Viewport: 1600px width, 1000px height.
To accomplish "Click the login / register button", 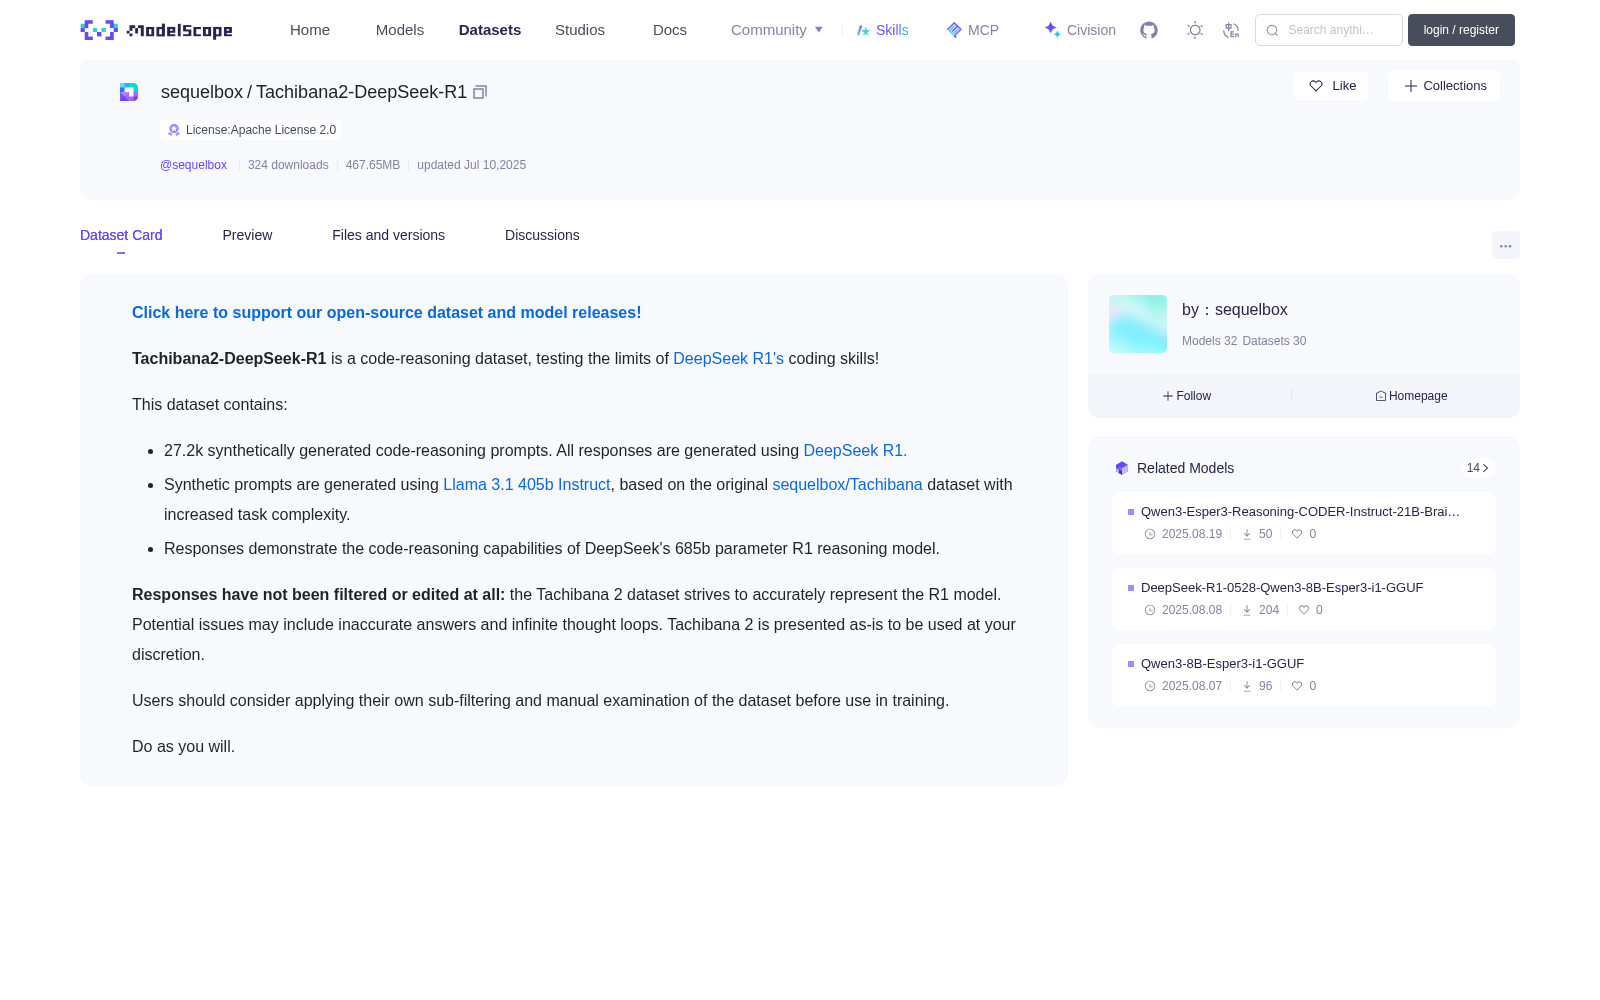I will pos(1461,30).
